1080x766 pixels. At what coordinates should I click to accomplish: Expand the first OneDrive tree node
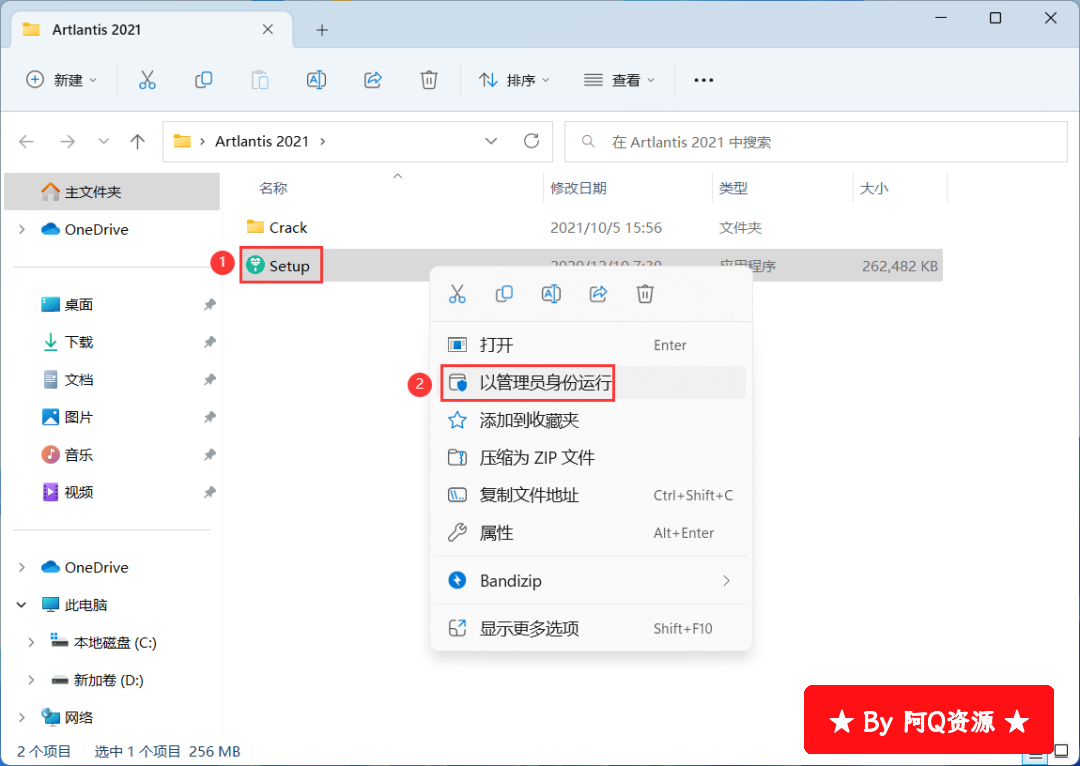click(x=22, y=229)
